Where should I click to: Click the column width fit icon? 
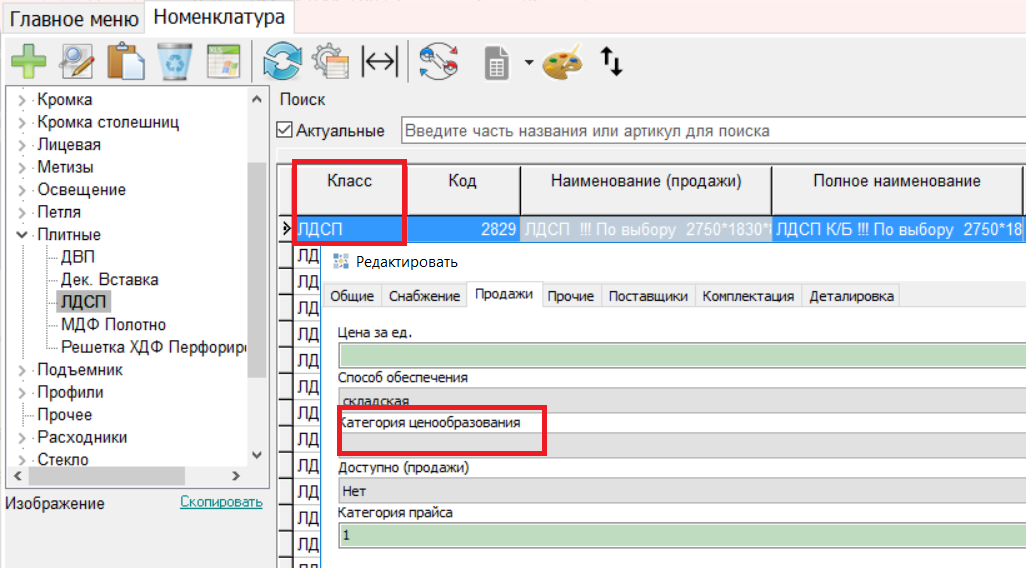click(x=379, y=62)
